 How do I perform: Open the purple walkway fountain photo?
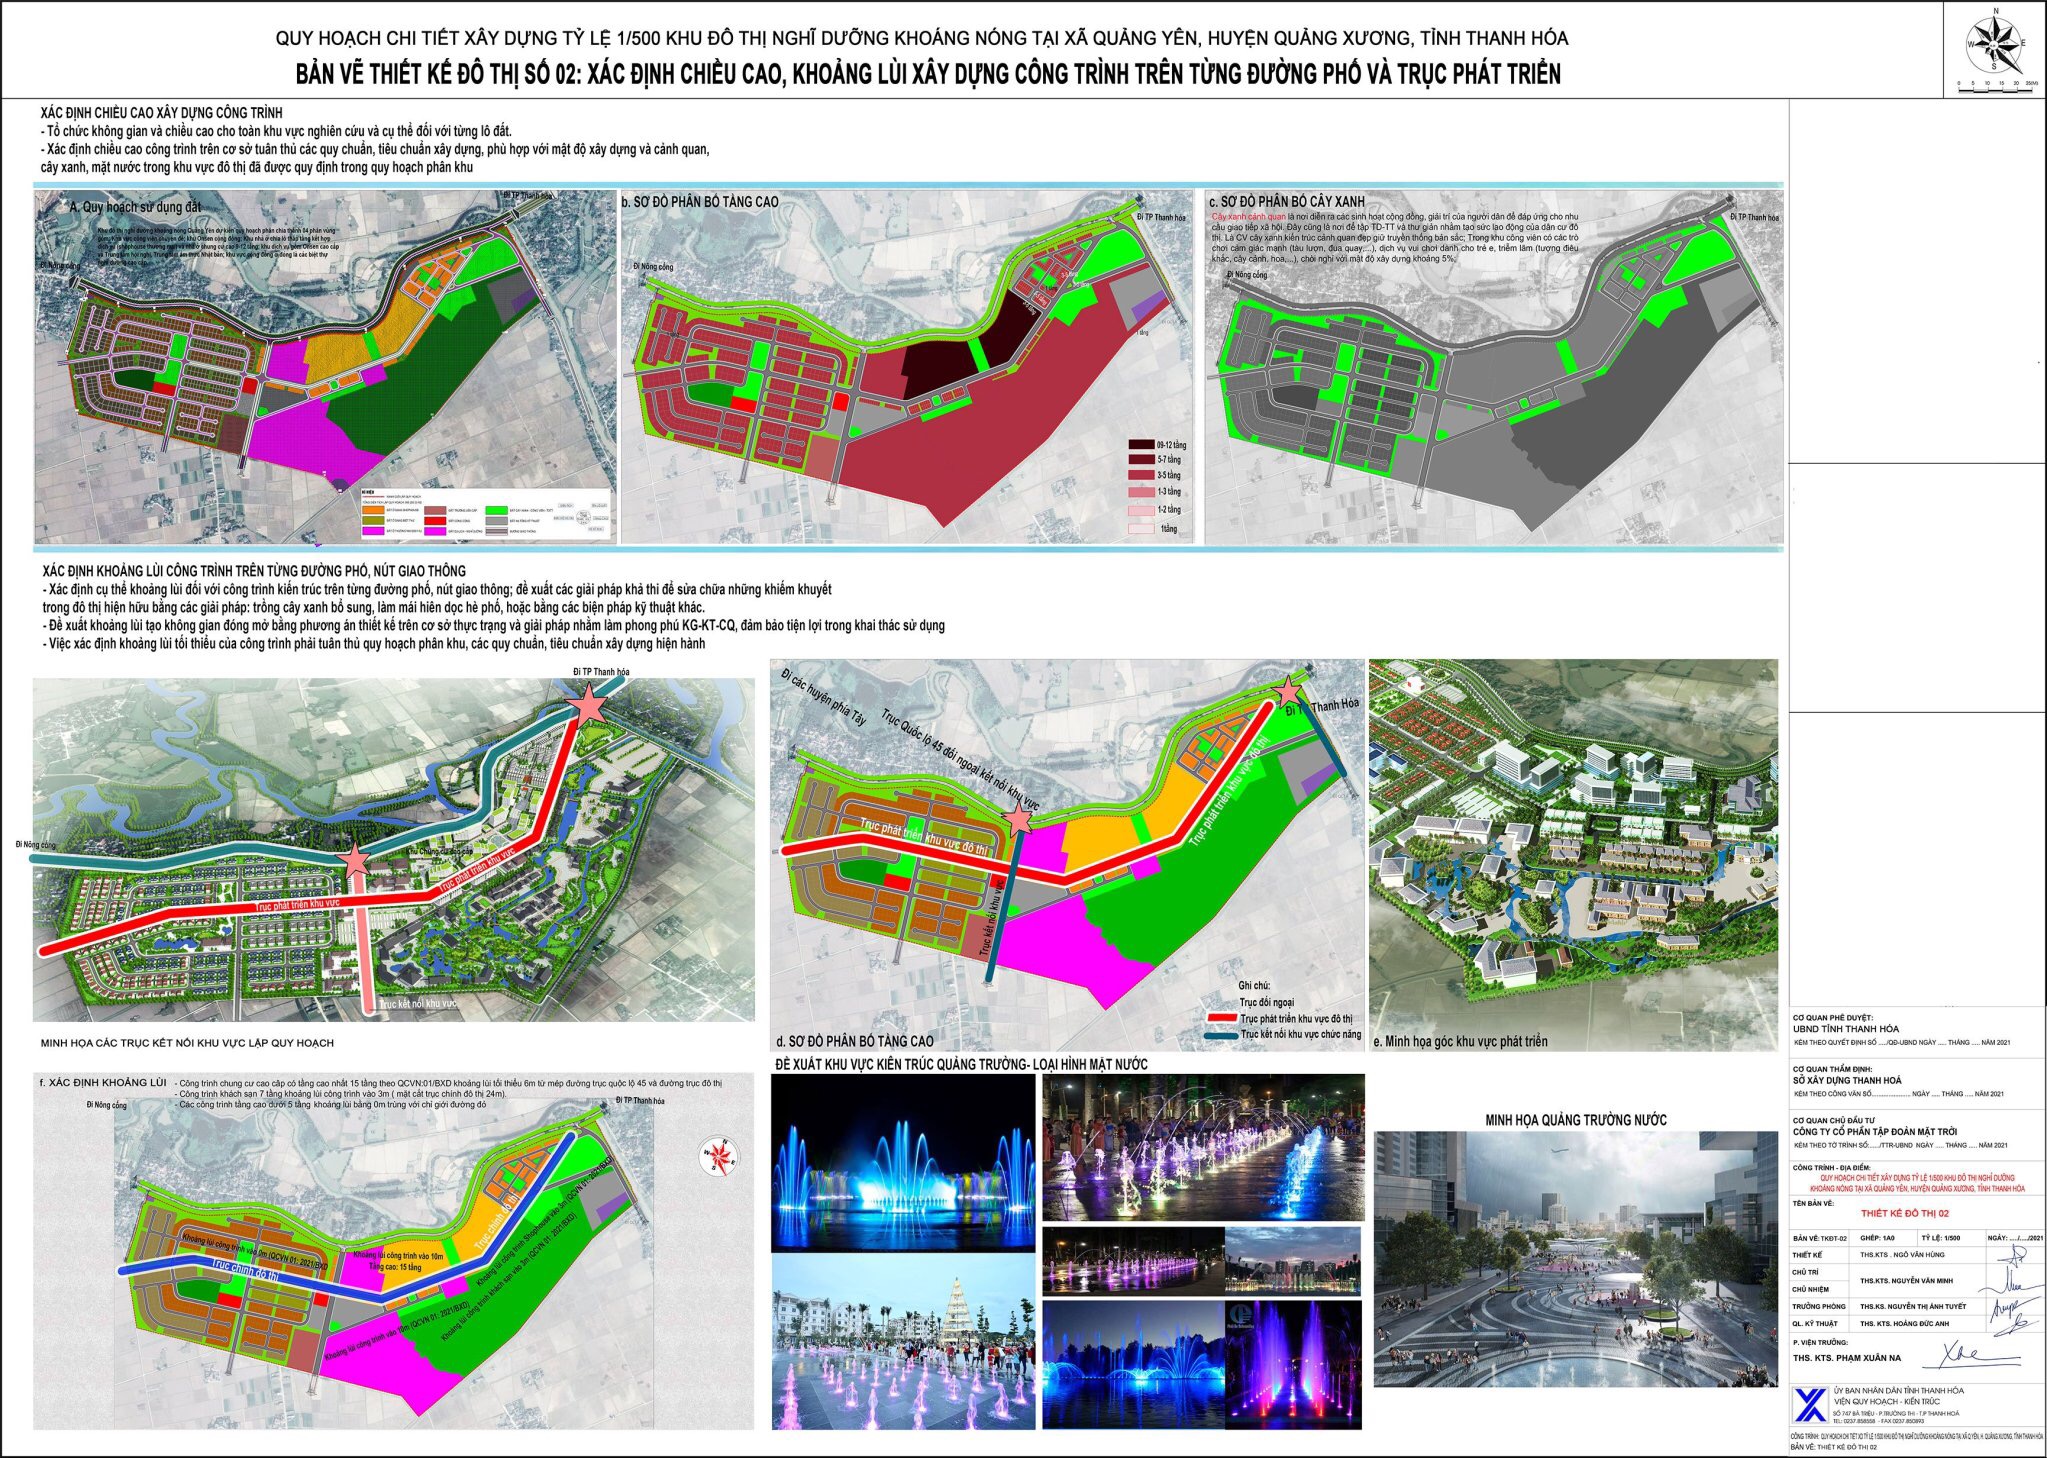tap(1203, 1148)
